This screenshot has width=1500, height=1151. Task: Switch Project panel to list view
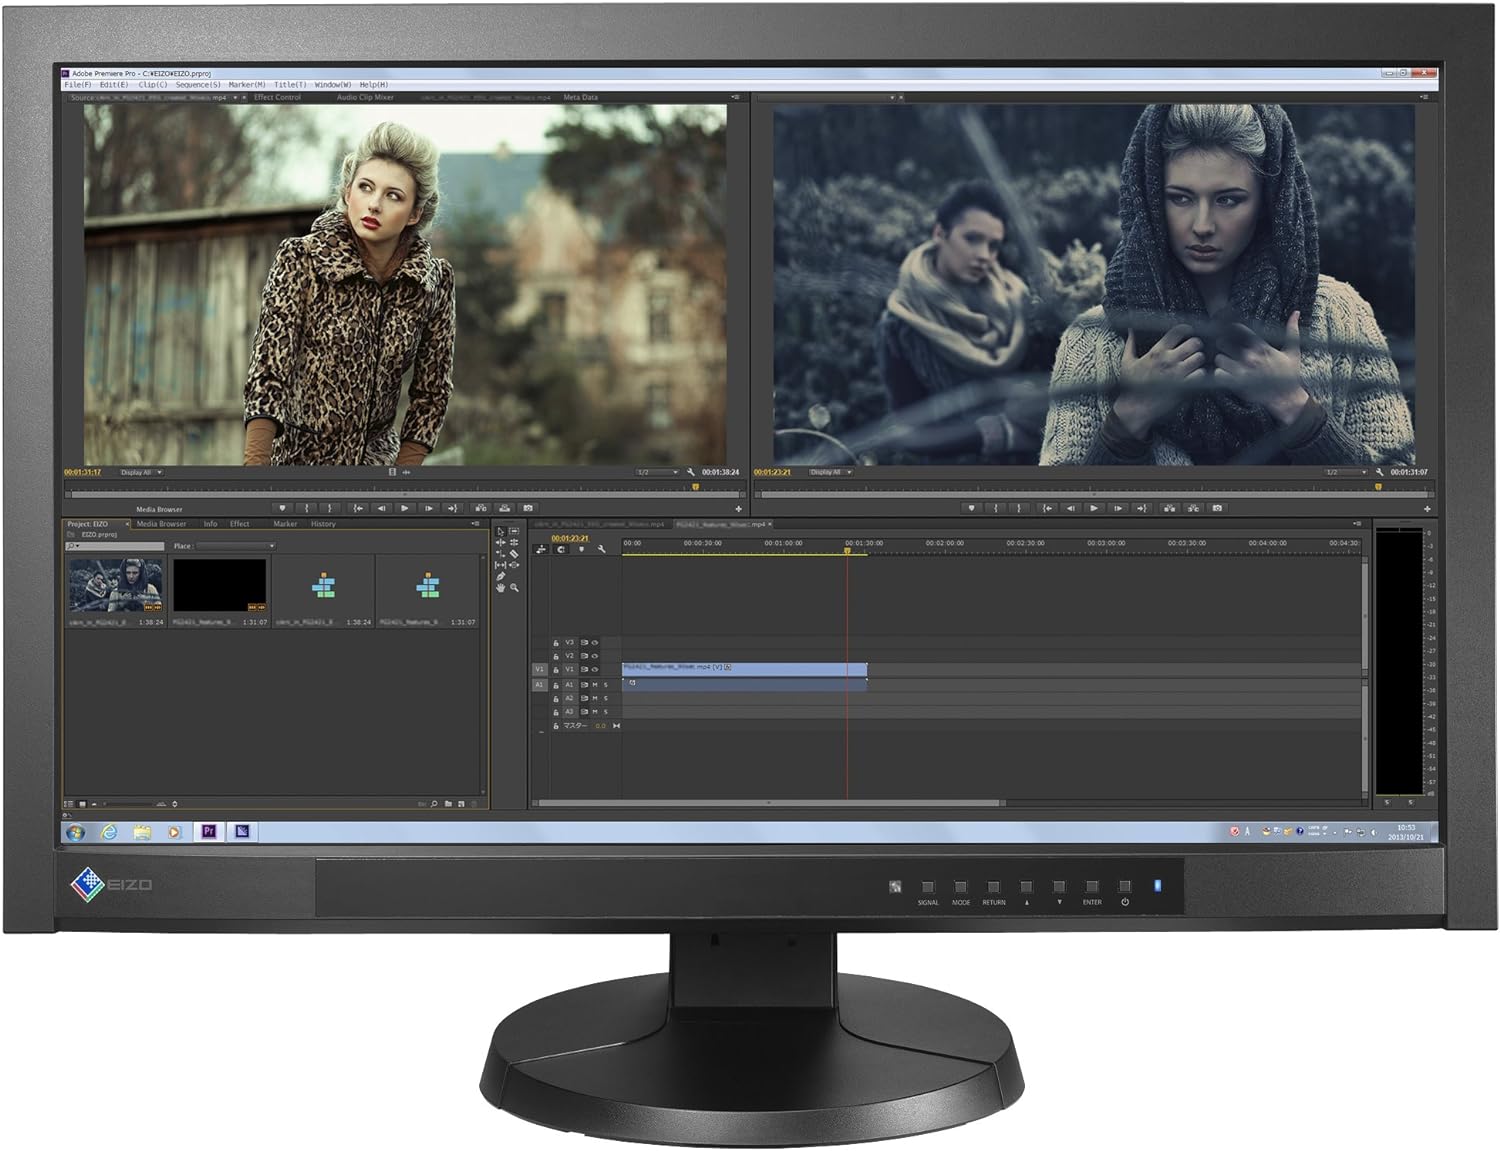69,803
